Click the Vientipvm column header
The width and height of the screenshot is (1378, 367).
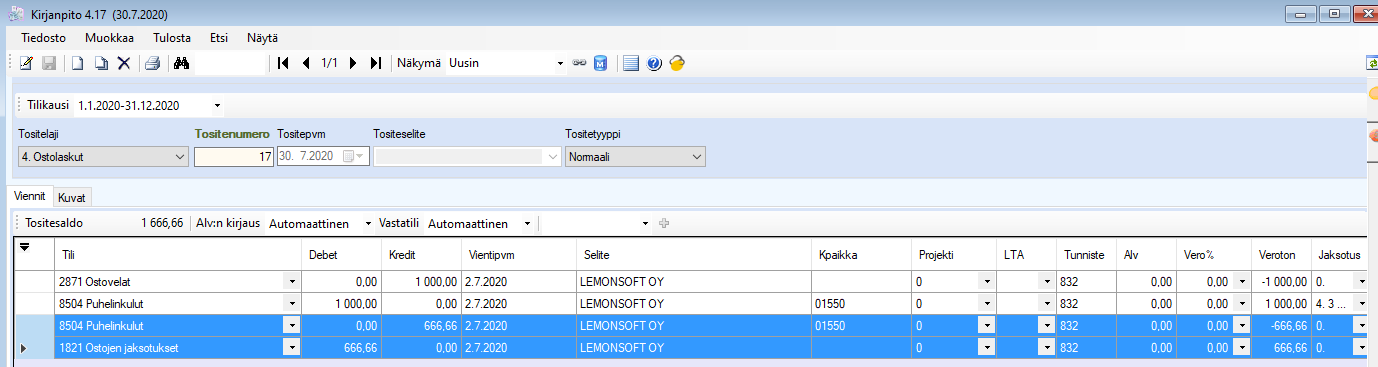[518, 254]
